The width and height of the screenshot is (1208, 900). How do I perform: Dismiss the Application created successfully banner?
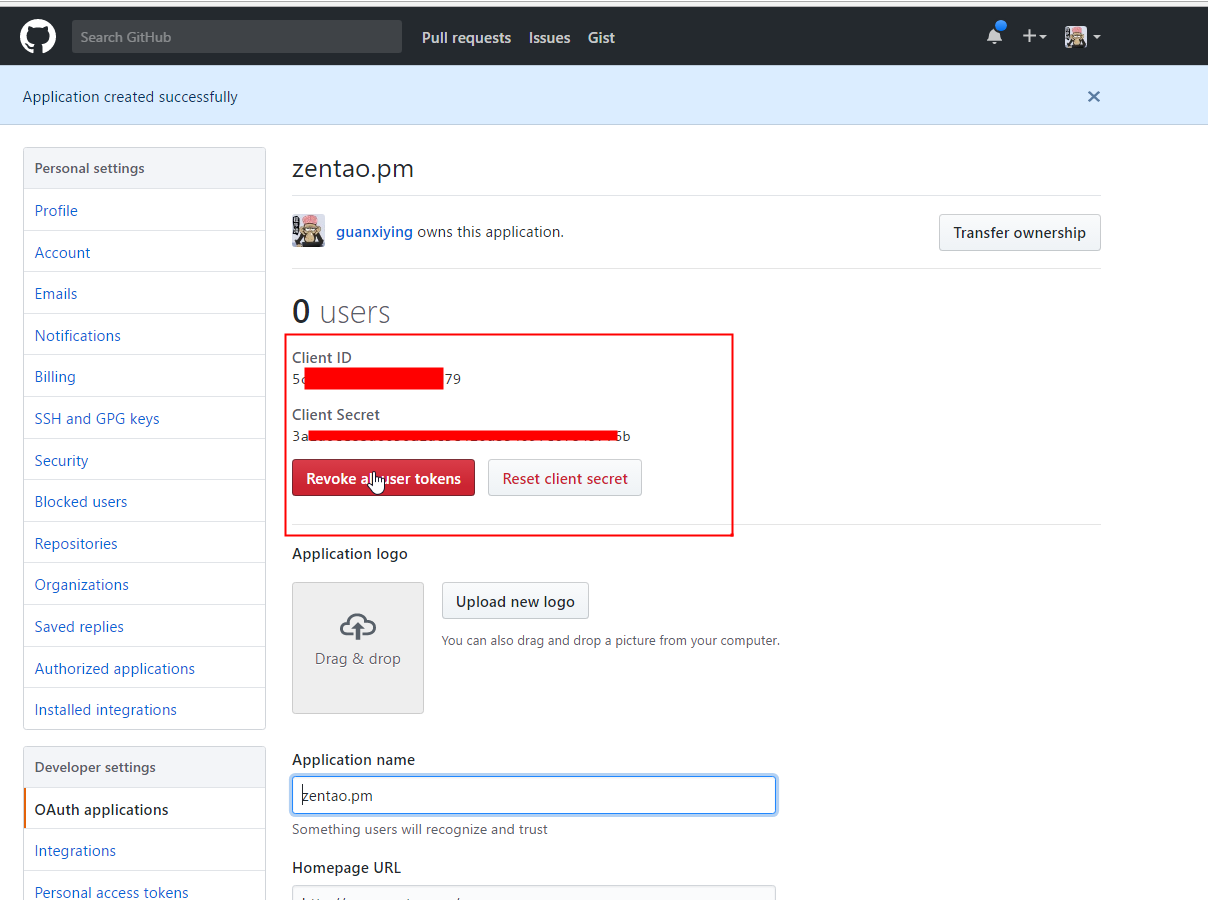tap(1093, 97)
